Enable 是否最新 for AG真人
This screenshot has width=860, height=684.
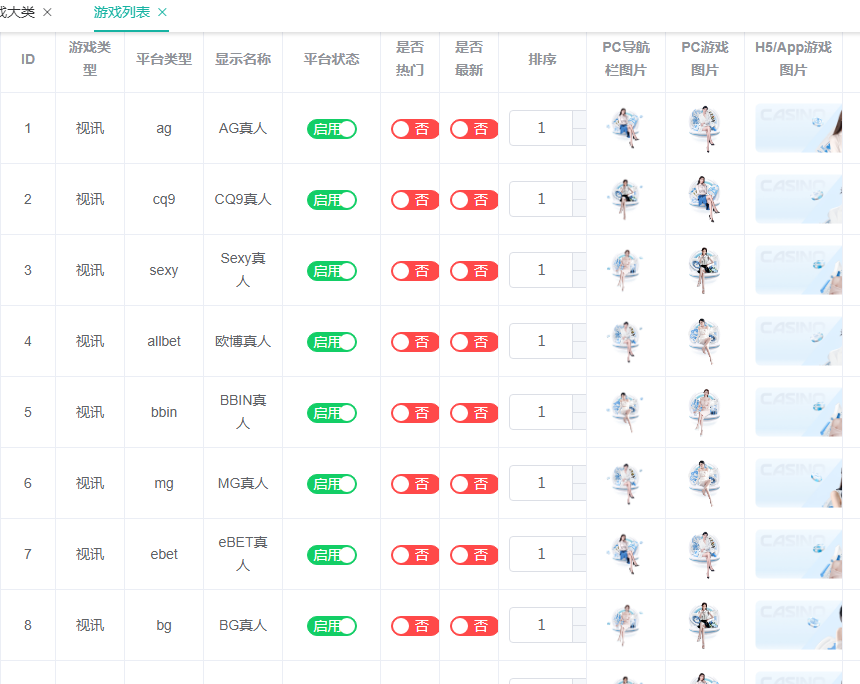tap(474, 129)
